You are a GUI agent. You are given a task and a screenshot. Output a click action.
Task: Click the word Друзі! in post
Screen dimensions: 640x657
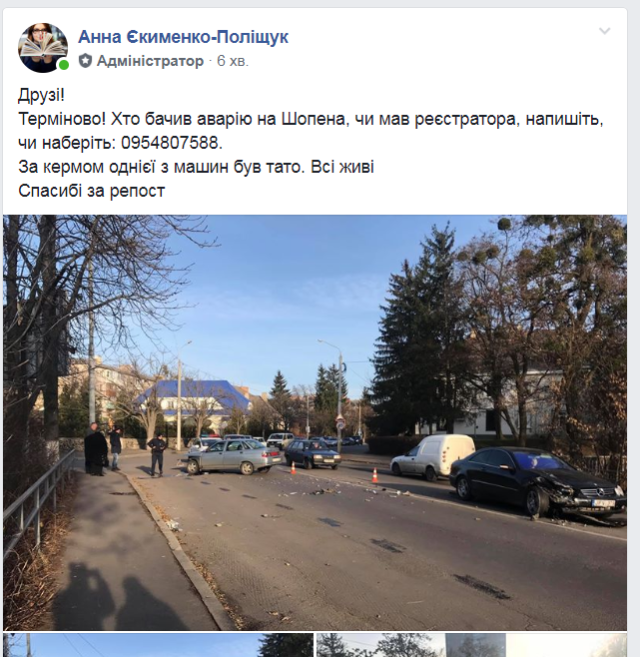coord(41,96)
